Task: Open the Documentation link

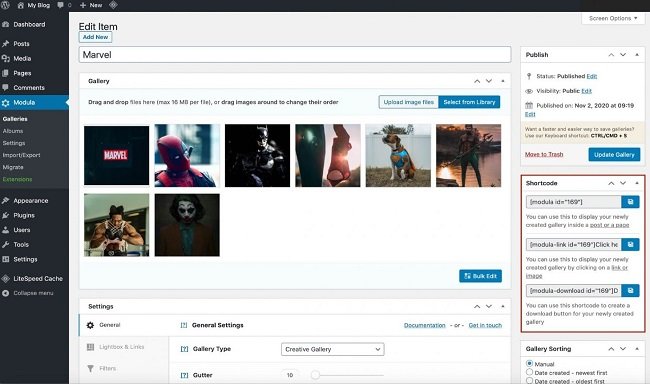Action: point(424,325)
